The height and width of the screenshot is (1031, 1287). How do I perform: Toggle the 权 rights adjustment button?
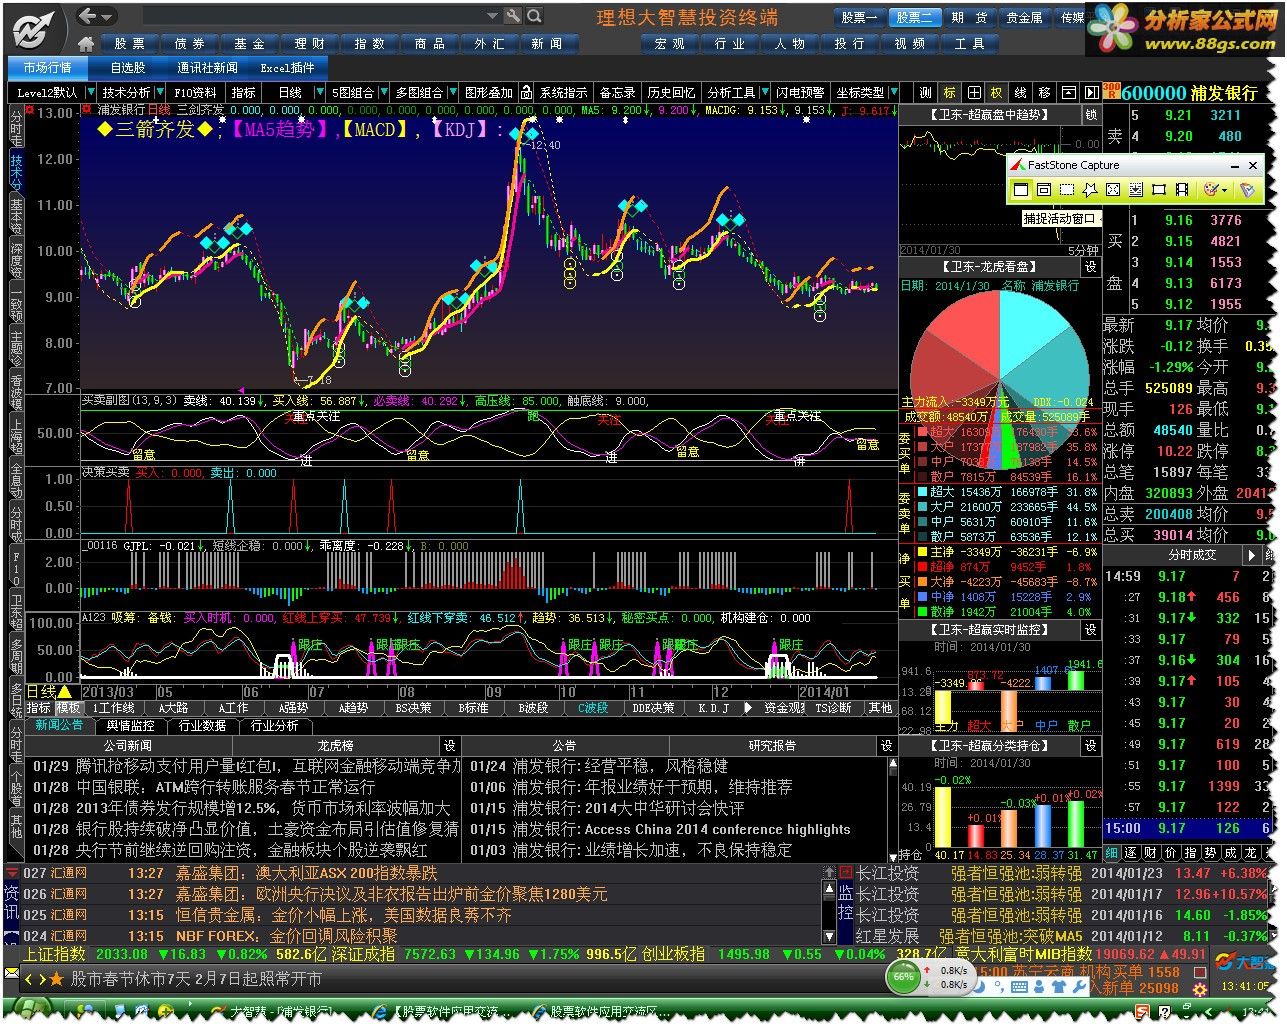[x=997, y=92]
